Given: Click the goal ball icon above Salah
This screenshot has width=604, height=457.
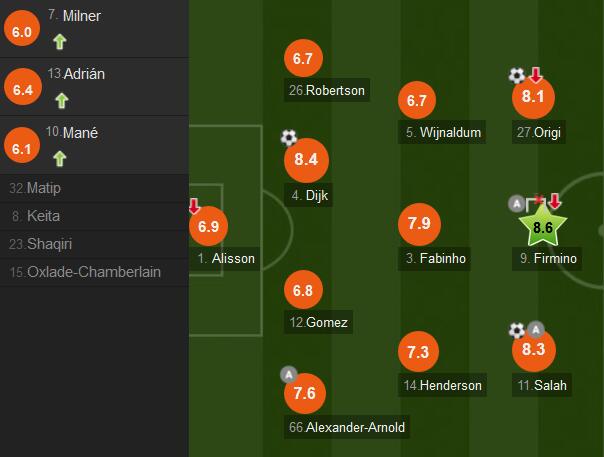Looking at the screenshot, I should [517, 331].
